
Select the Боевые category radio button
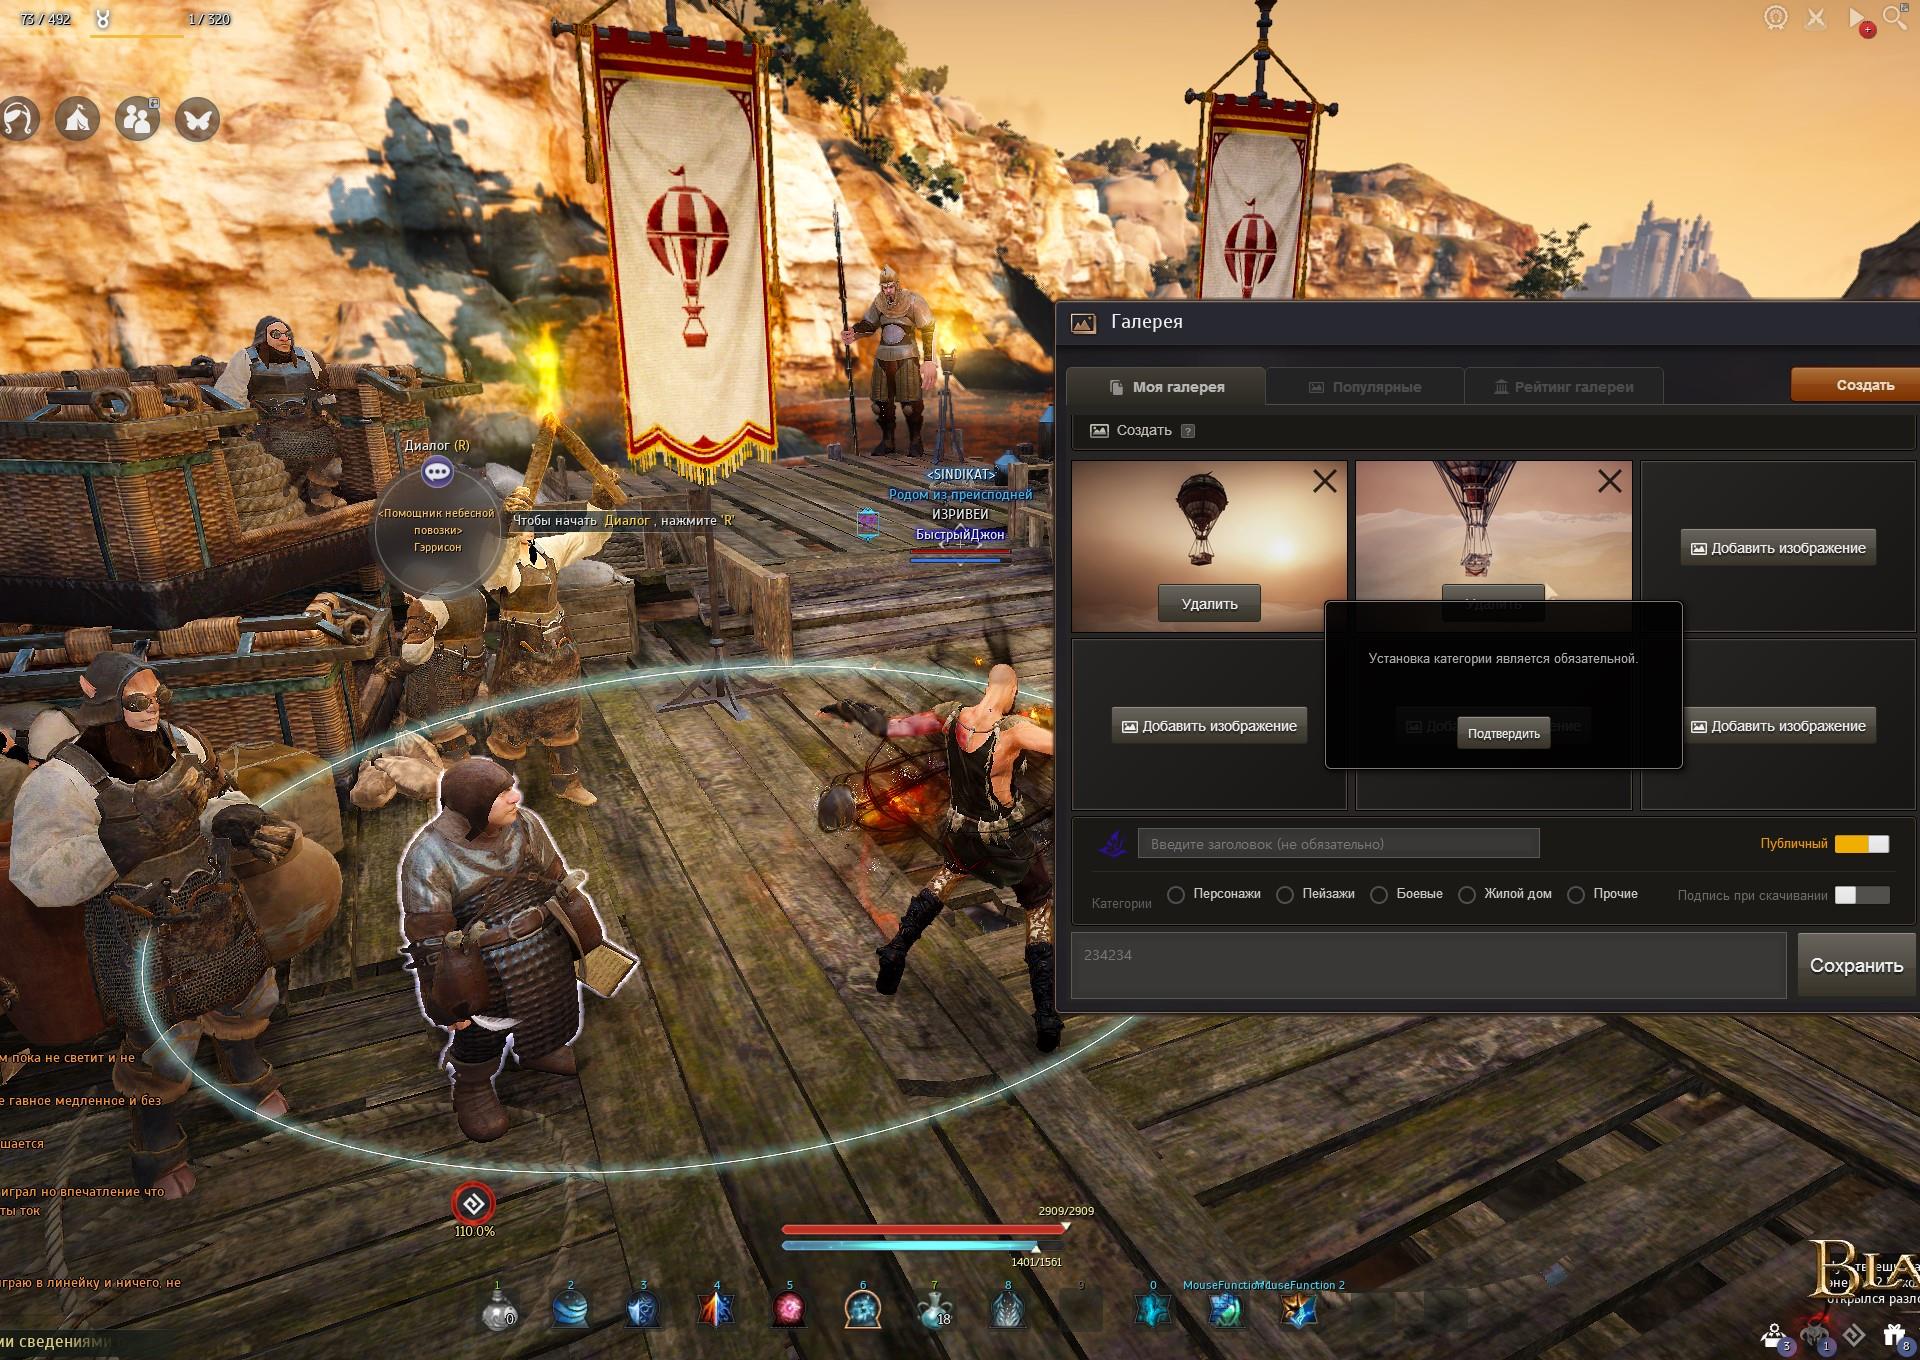tap(1379, 895)
